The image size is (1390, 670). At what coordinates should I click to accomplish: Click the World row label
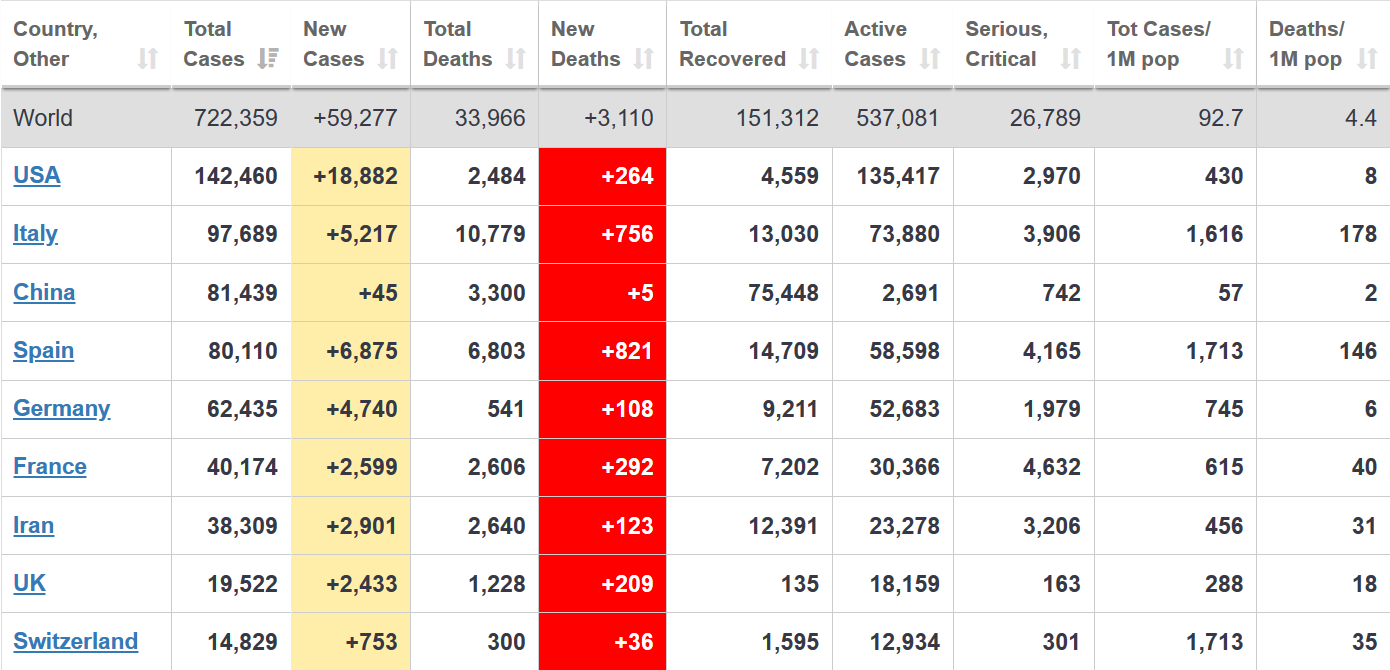click(x=43, y=118)
